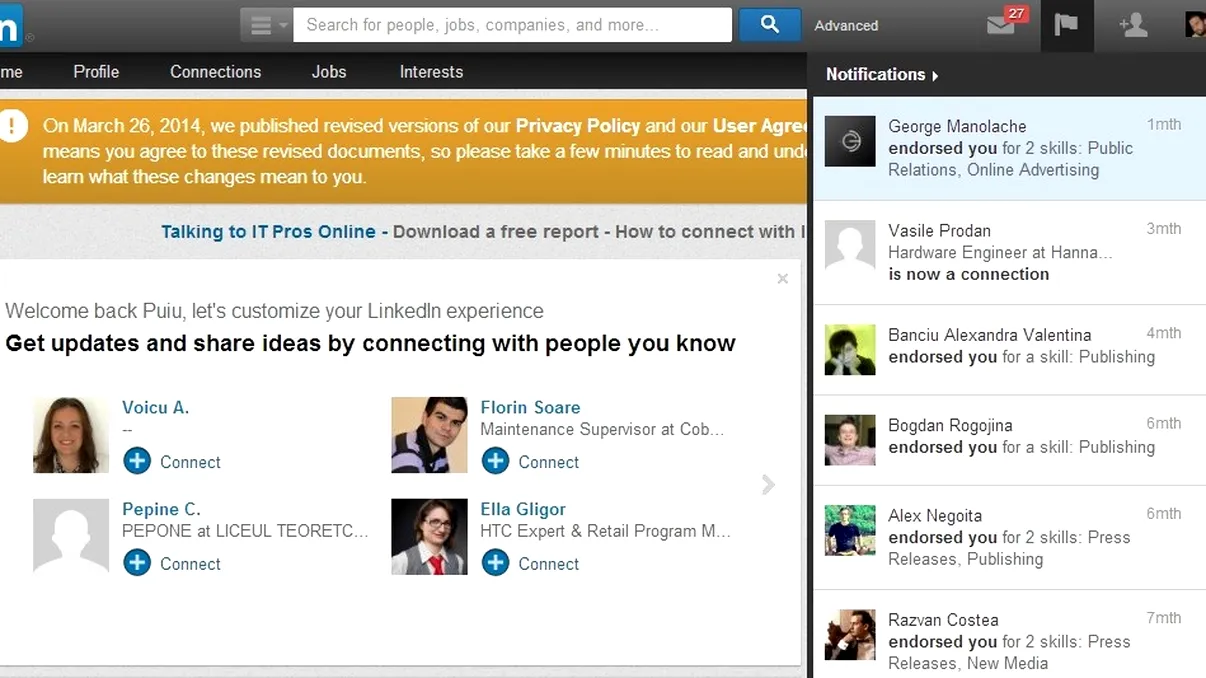
Task: Click the blue search magnifier button
Action: 768,24
